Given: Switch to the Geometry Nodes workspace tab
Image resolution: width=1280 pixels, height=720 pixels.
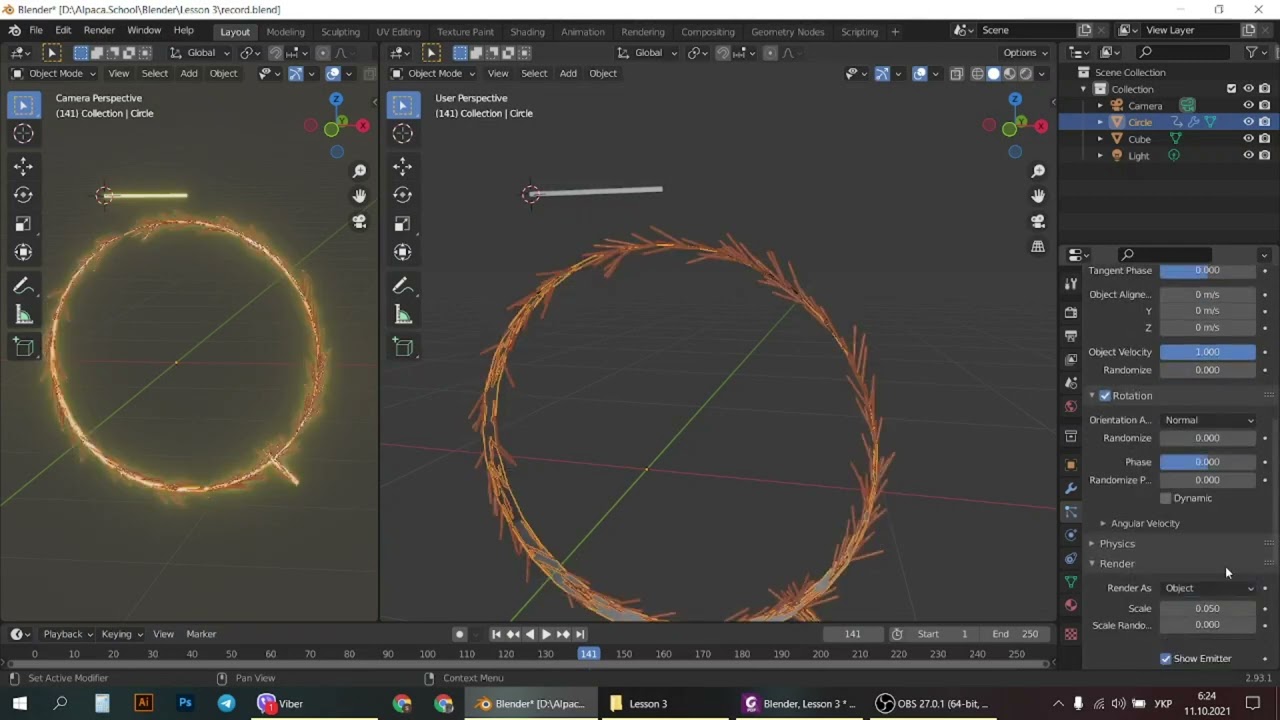Looking at the screenshot, I should (788, 32).
